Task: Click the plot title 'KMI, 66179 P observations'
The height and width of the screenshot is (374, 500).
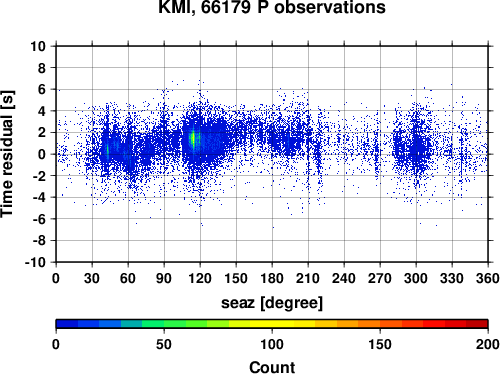Action: (272, 7)
